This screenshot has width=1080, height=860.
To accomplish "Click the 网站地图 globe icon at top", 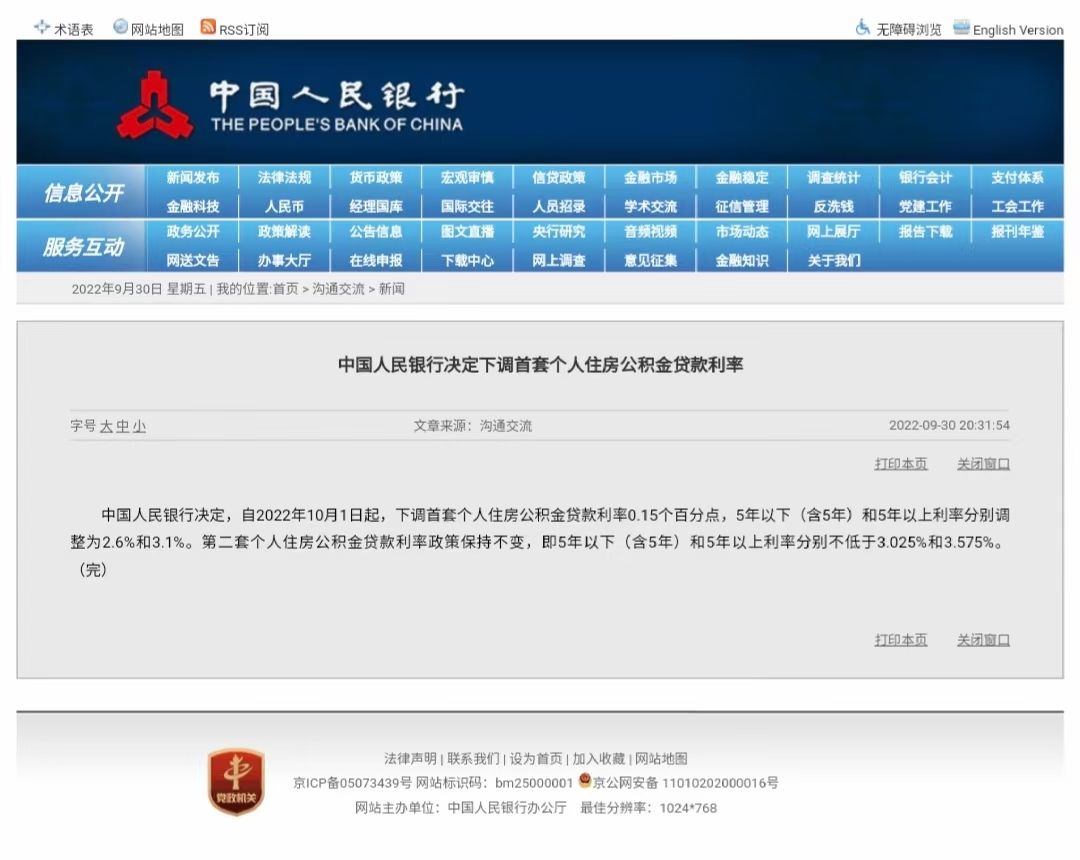I will pyautogui.click(x=121, y=27).
